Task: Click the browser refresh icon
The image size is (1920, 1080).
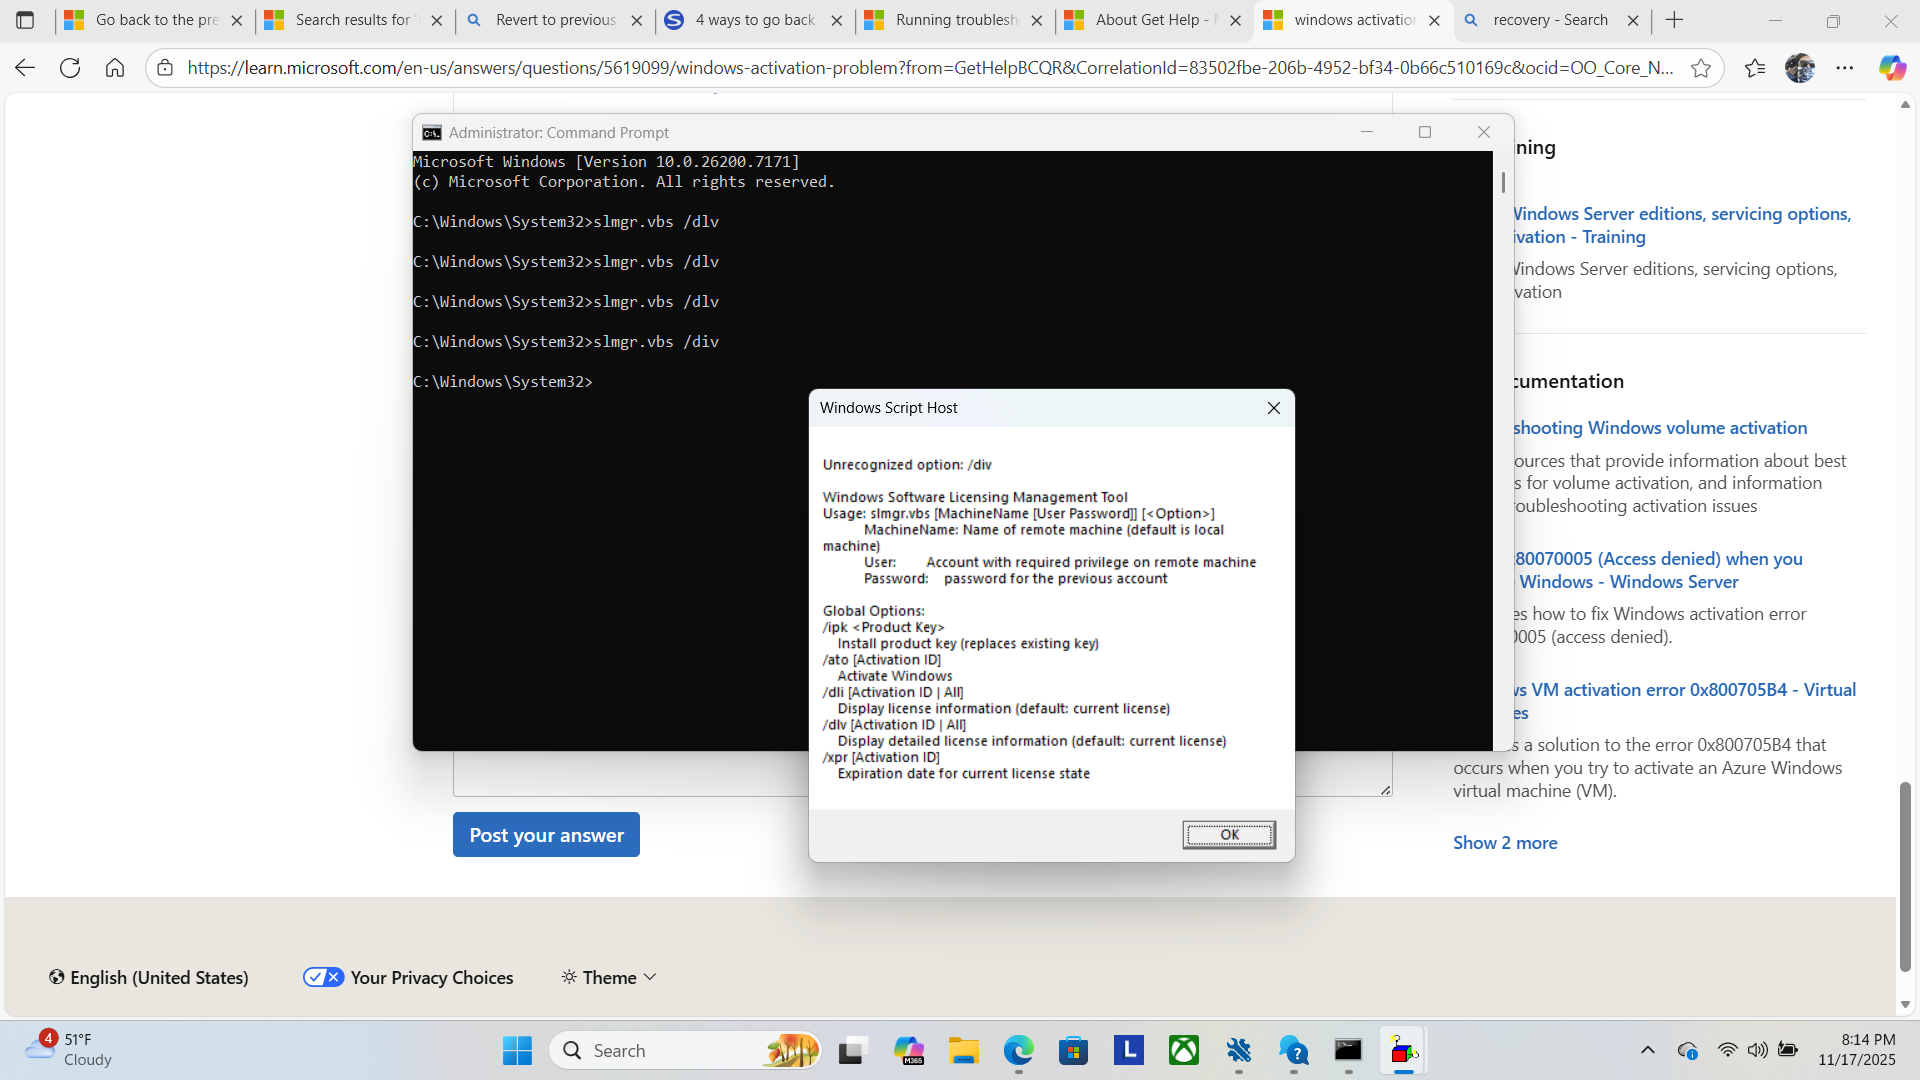Action: point(70,68)
